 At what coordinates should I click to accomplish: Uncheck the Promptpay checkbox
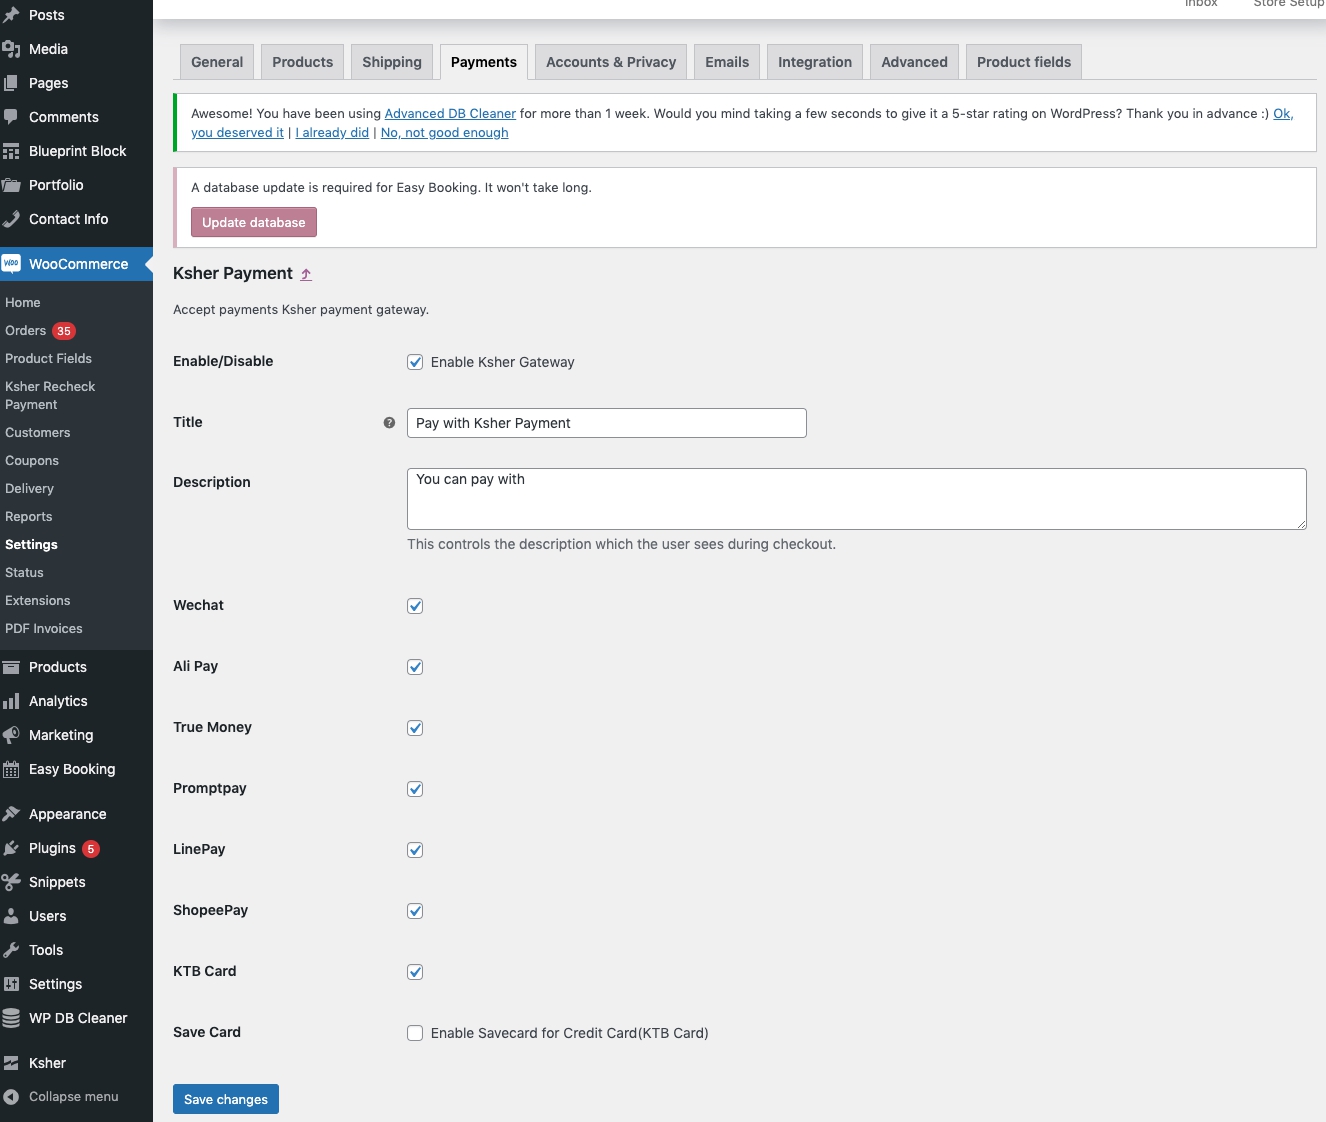pyautogui.click(x=415, y=789)
